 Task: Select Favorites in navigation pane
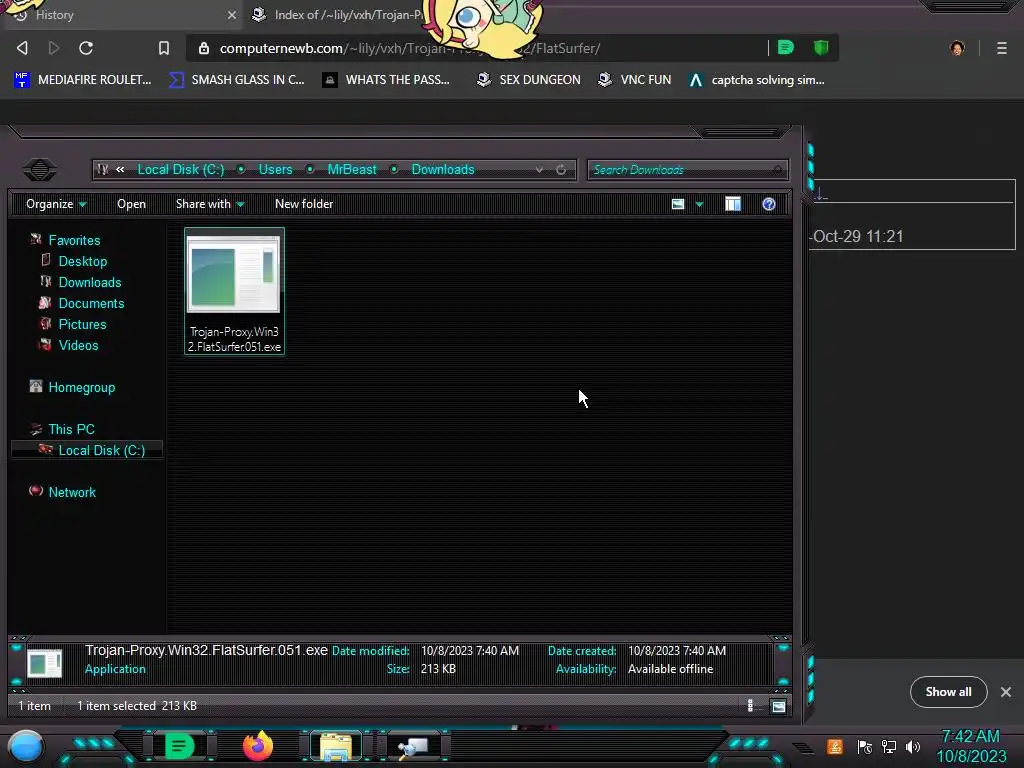coord(74,240)
